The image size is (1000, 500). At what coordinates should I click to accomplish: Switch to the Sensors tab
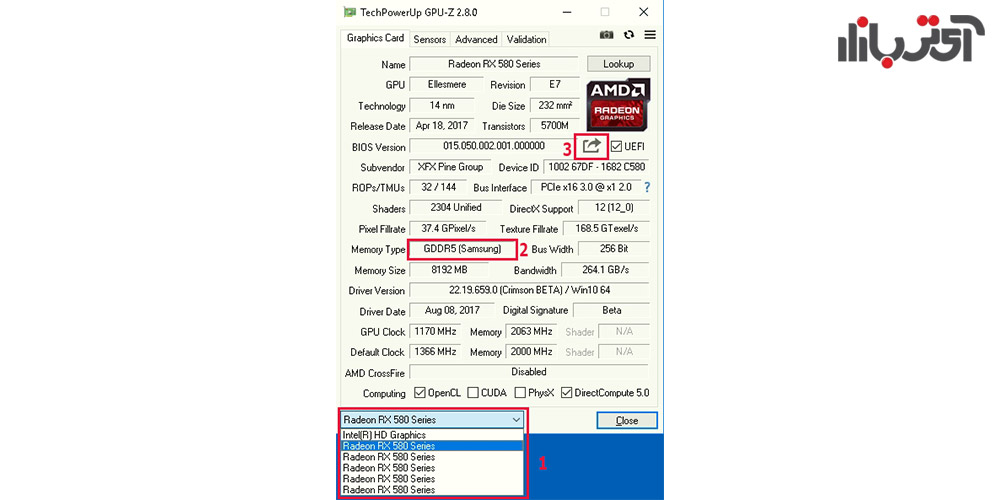(x=429, y=40)
